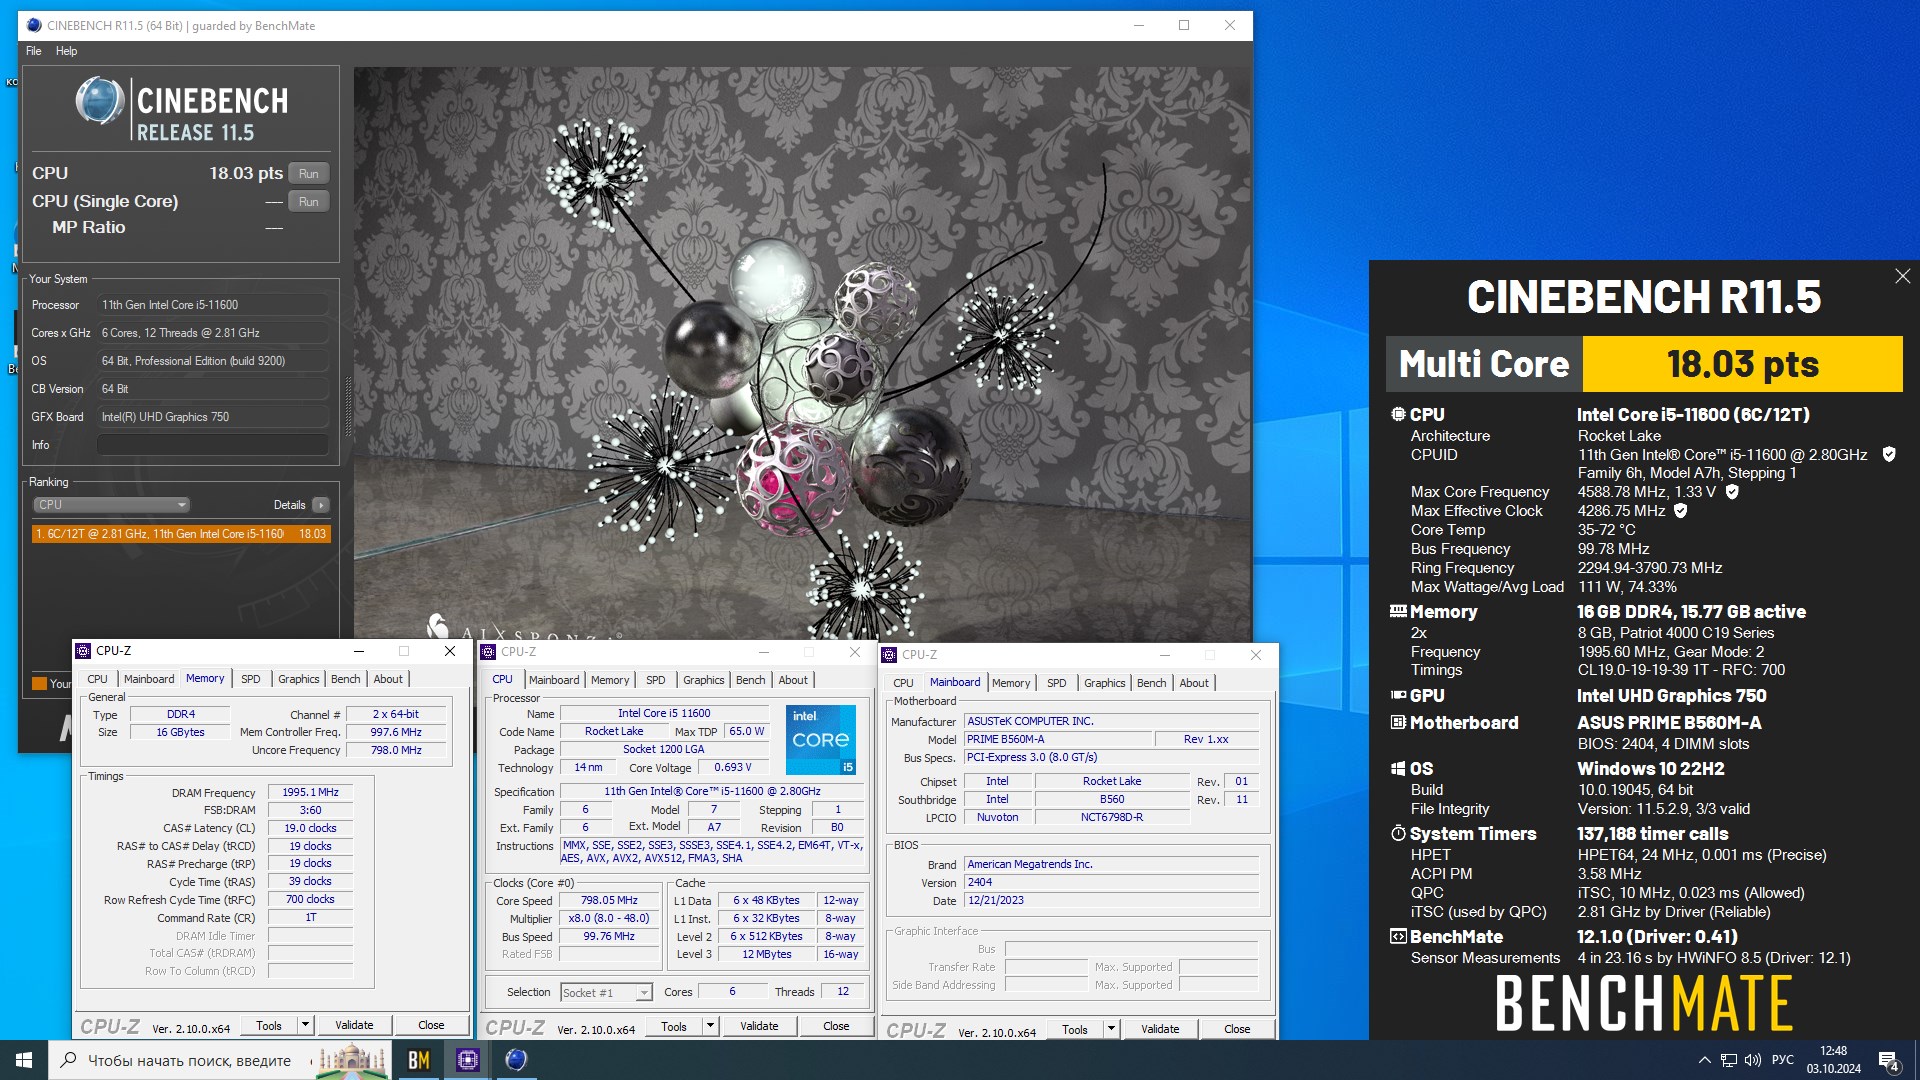Screen dimensions: 1920x1080
Task: Click the BenchMate section icon
Action: tap(1398, 936)
